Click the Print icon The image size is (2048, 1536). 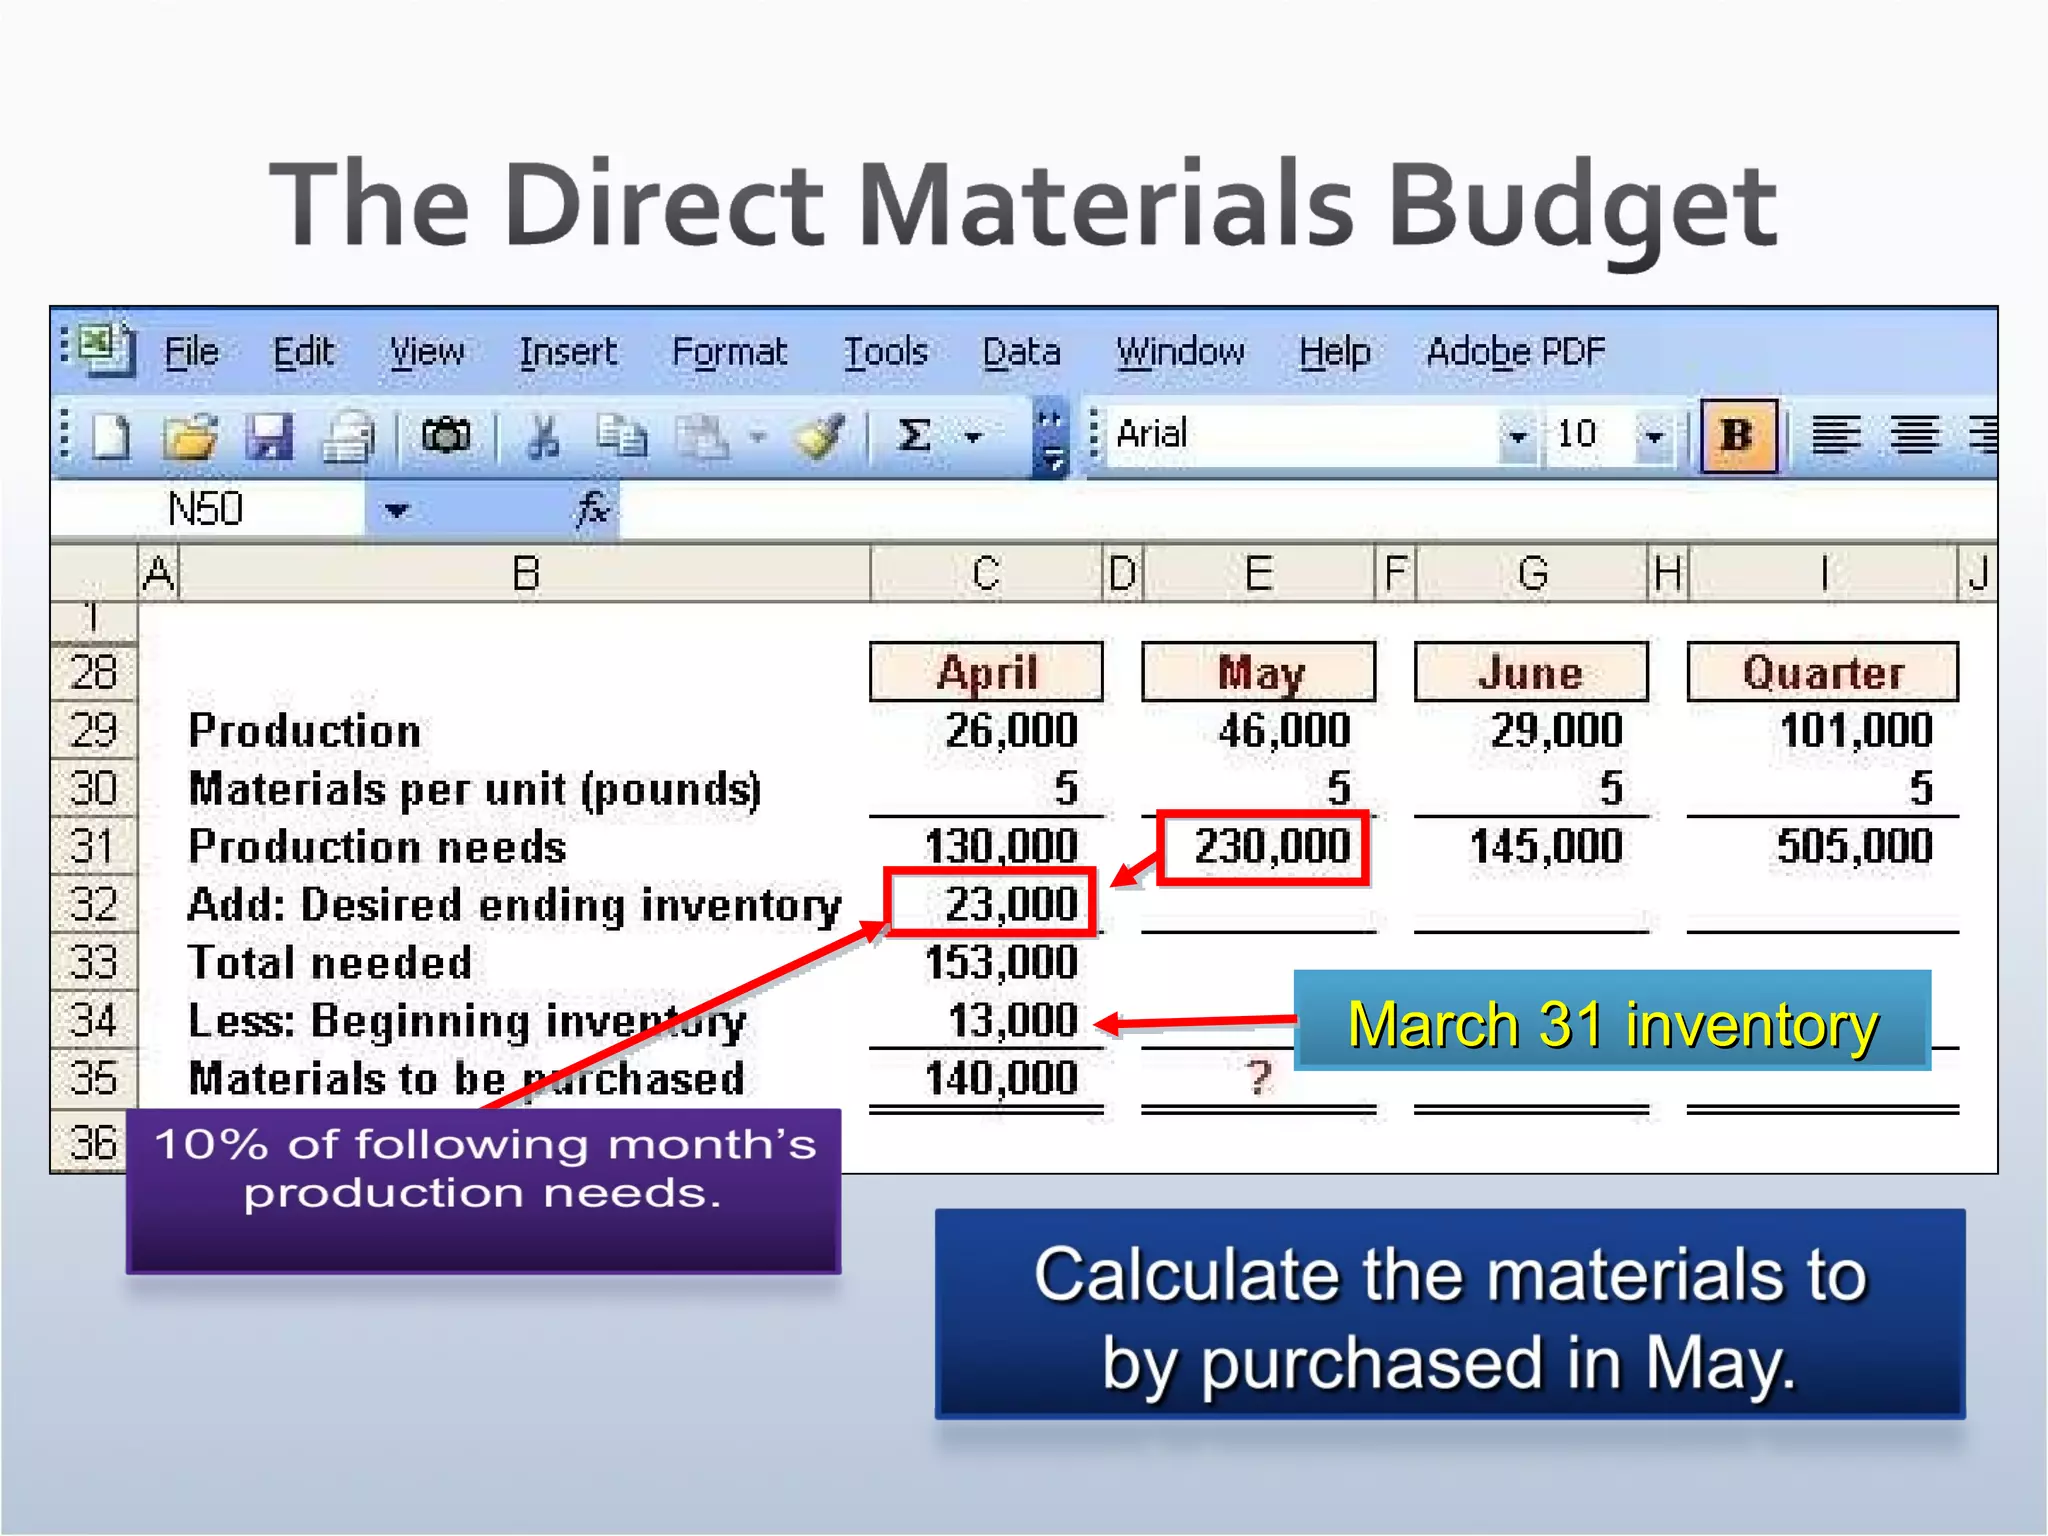pos(348,437)
